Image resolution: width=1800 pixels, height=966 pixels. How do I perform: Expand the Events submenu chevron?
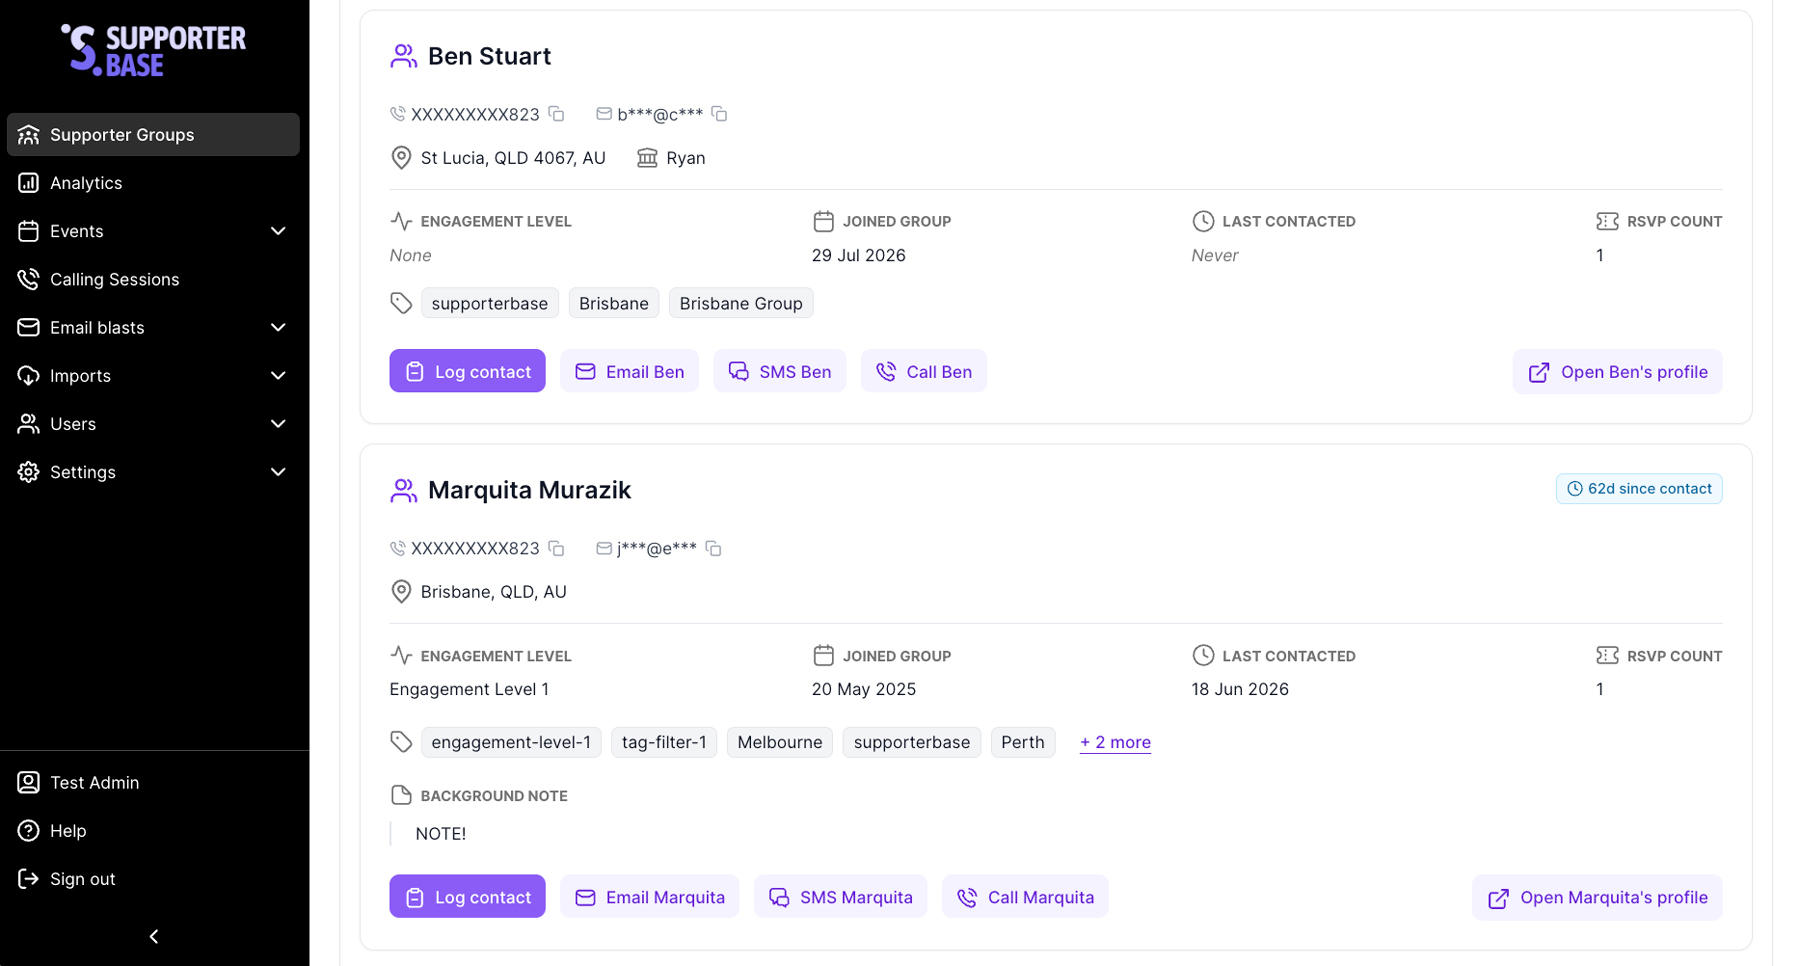click(x=278, y=231)
